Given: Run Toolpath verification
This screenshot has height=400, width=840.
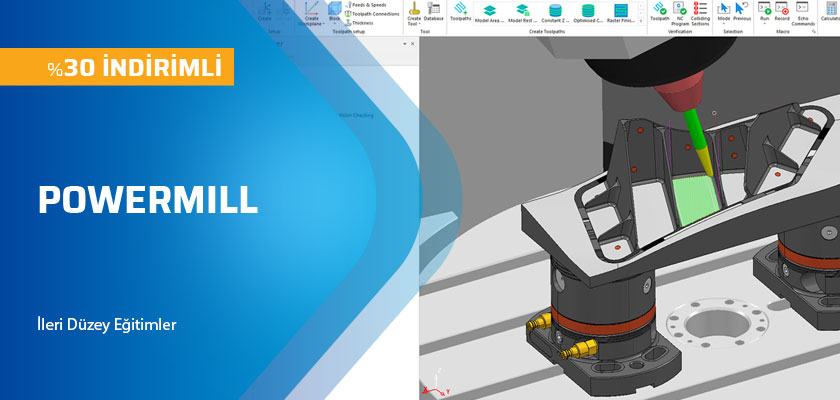Looking at the screenshot, I should 660,11.
